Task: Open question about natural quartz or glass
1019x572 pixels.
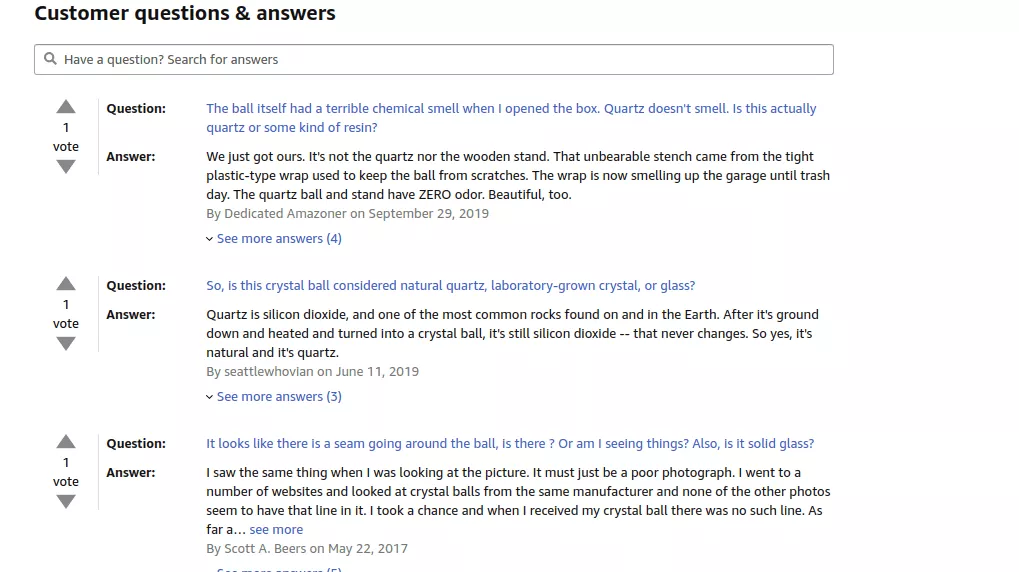Action: click(x=450, y=286)
